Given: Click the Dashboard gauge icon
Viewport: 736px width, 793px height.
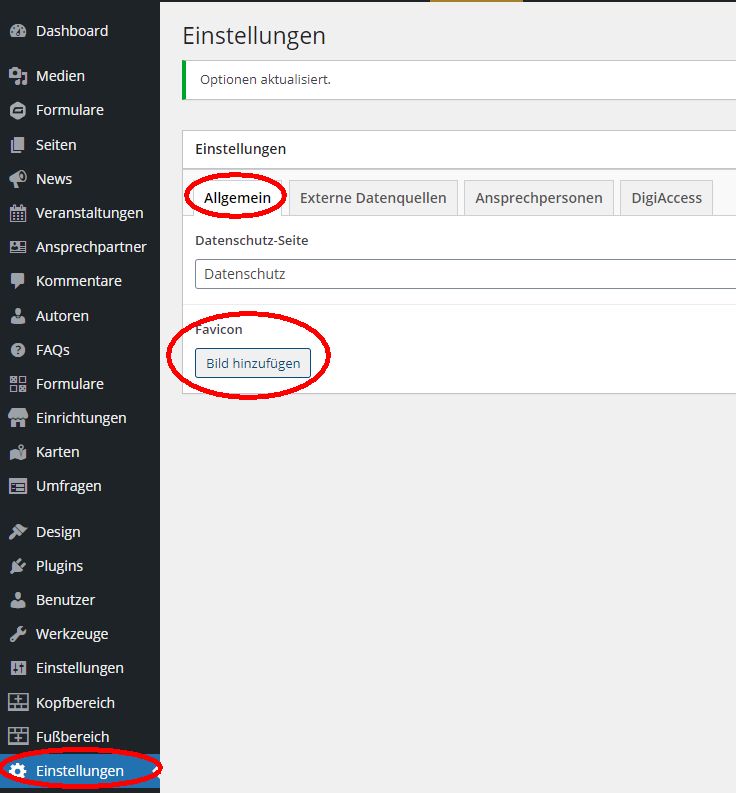Looking at the screenshot, I should 17,31.
